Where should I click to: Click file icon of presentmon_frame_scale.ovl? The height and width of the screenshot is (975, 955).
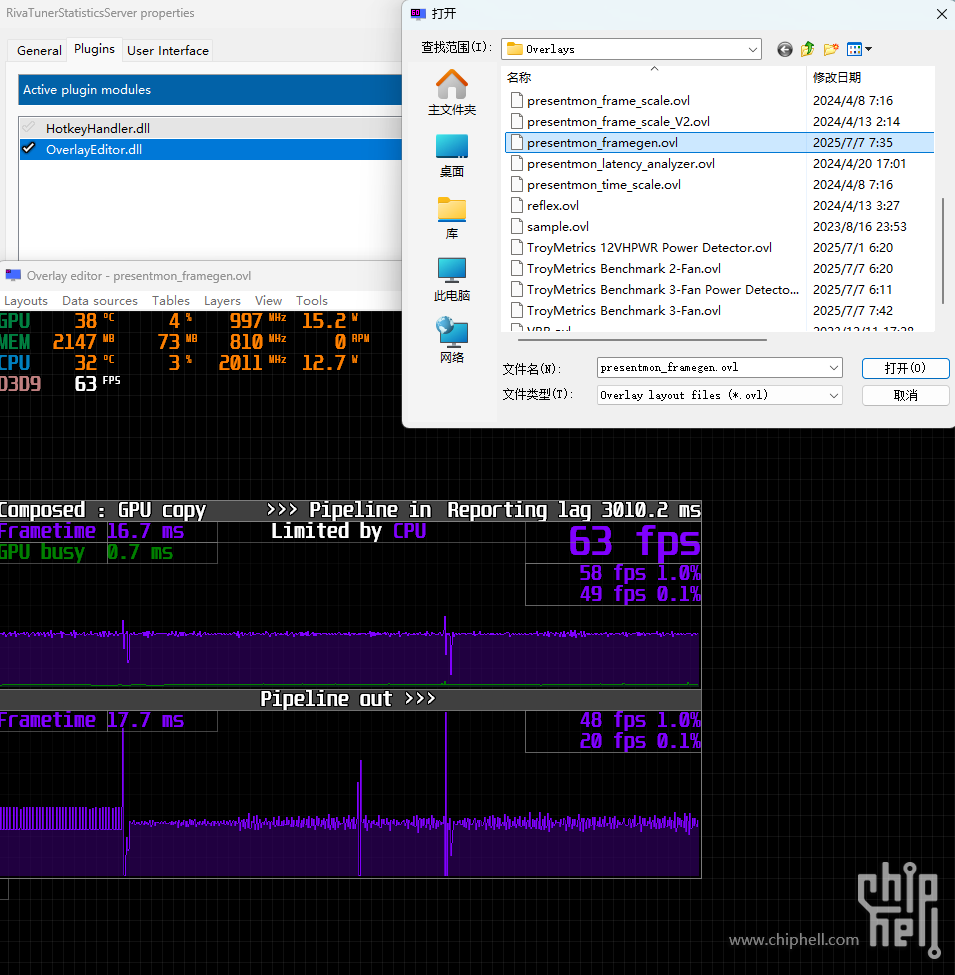[x=516, y=101]
